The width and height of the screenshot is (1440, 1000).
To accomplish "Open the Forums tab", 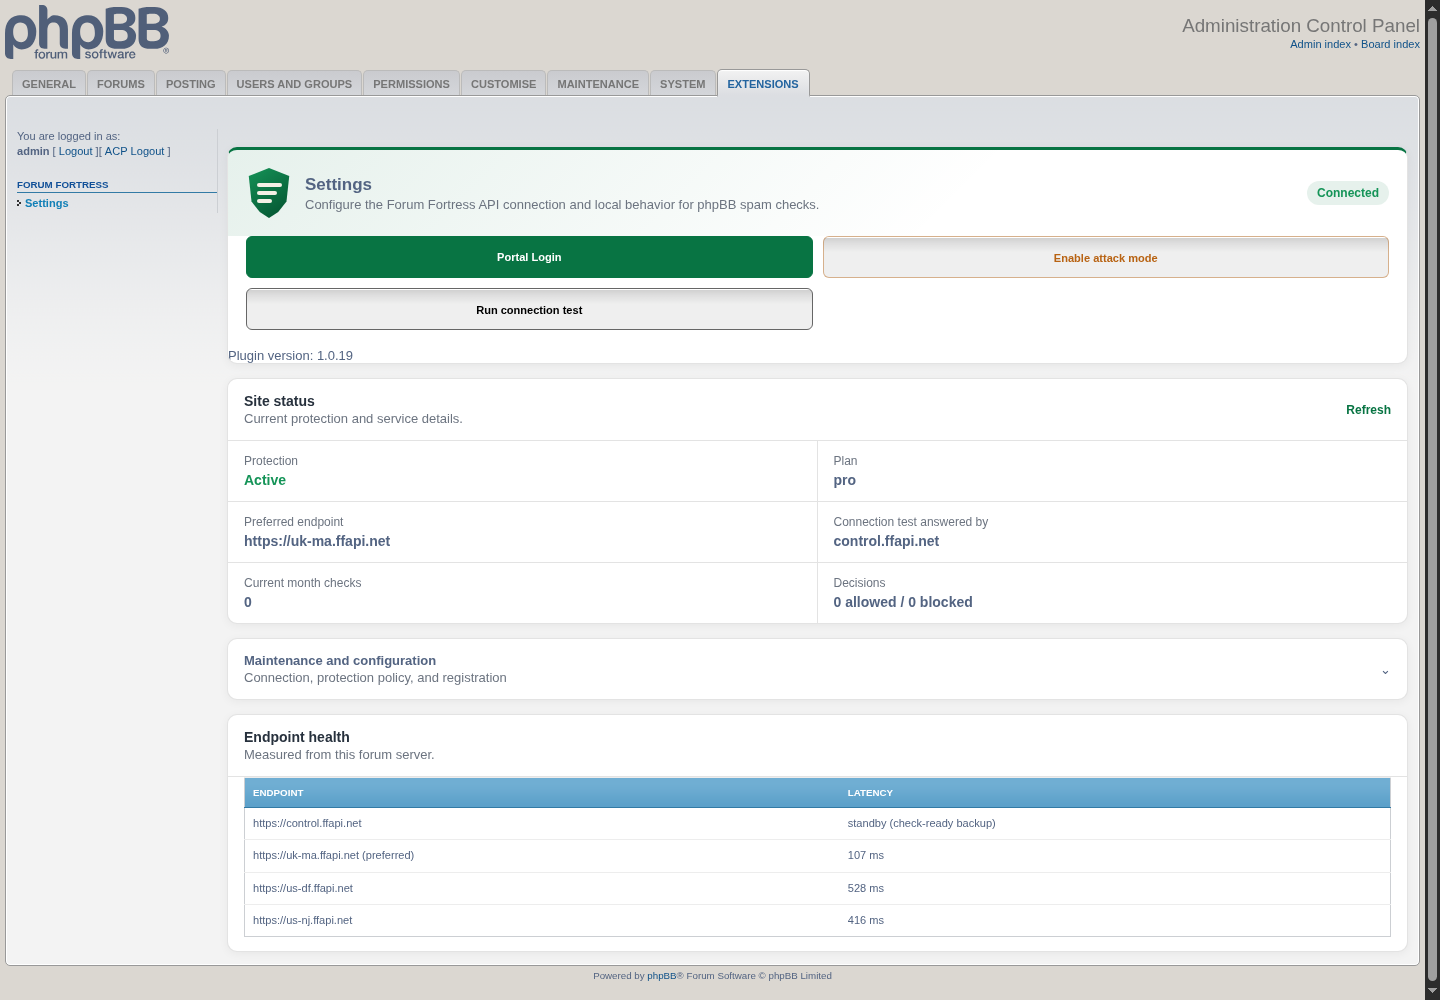I will [121, 84].
